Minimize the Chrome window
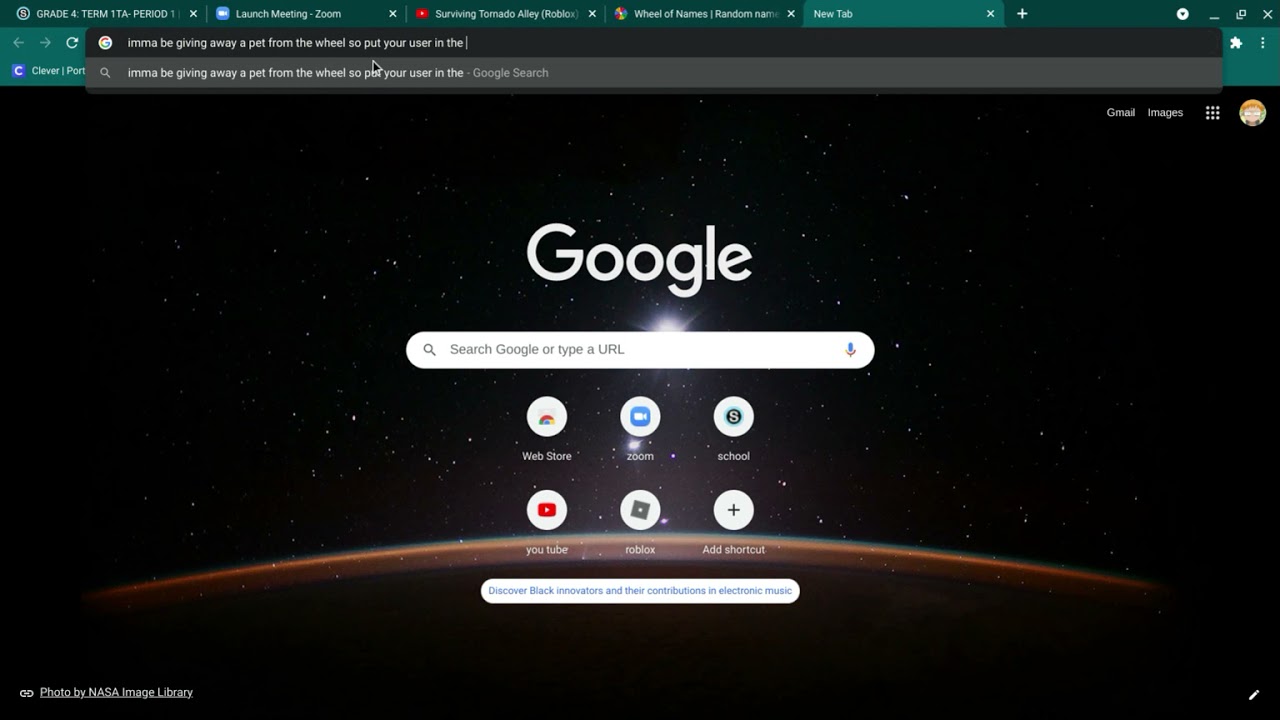This screenshot has height=720, width=1280. click(x=1214, y=14)
